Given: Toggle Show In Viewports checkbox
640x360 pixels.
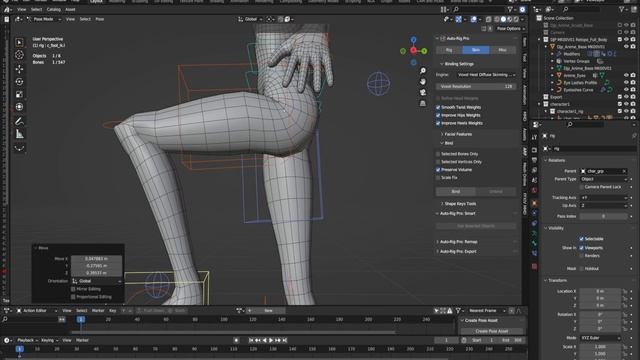Looking at the screenshot, I should tap(582, 248).
